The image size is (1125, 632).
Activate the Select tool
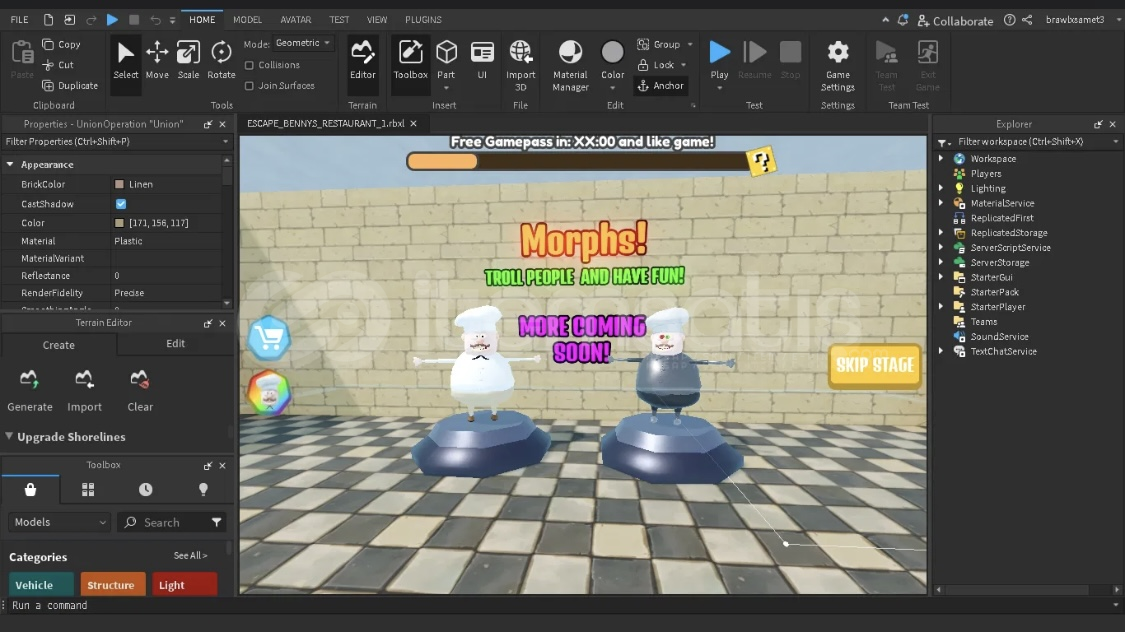point(126,60)
